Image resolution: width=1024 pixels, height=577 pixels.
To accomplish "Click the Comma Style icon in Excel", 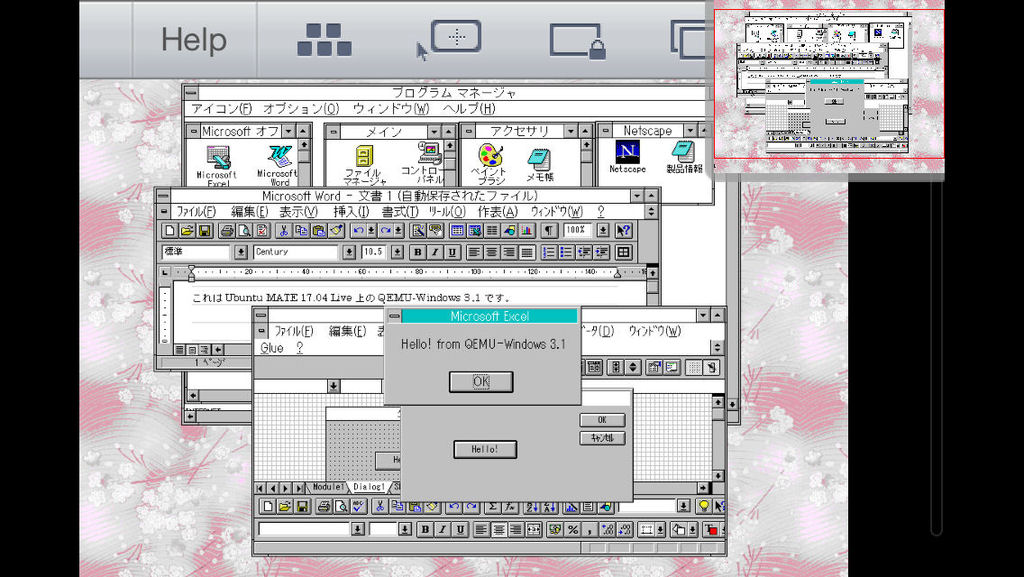I will tap(590, 529).
